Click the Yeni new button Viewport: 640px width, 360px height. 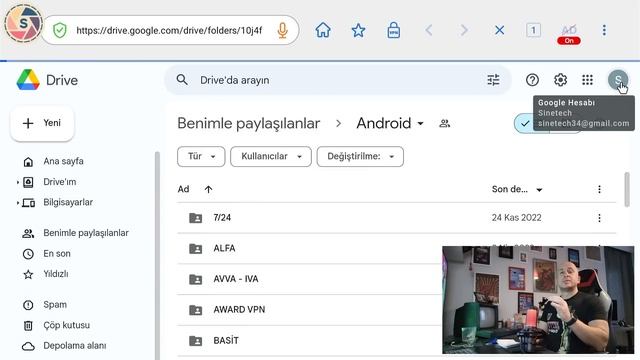click(42, 123)
